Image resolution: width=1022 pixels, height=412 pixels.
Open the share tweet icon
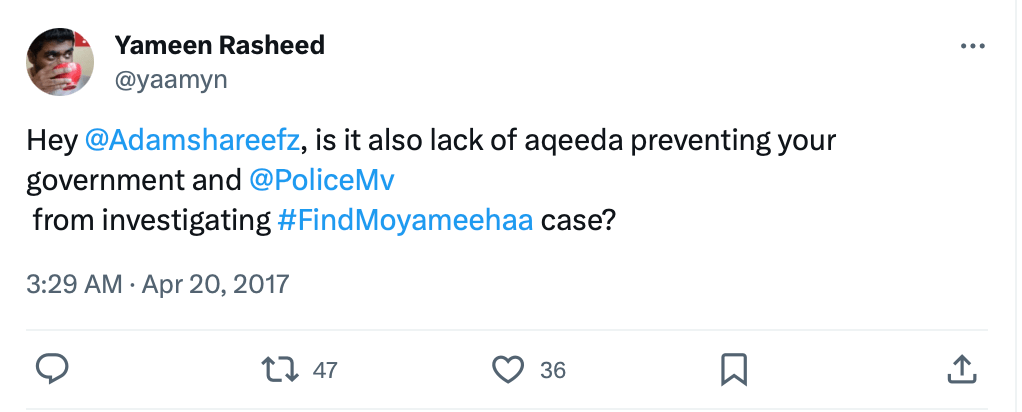click(x=960, y=369)
